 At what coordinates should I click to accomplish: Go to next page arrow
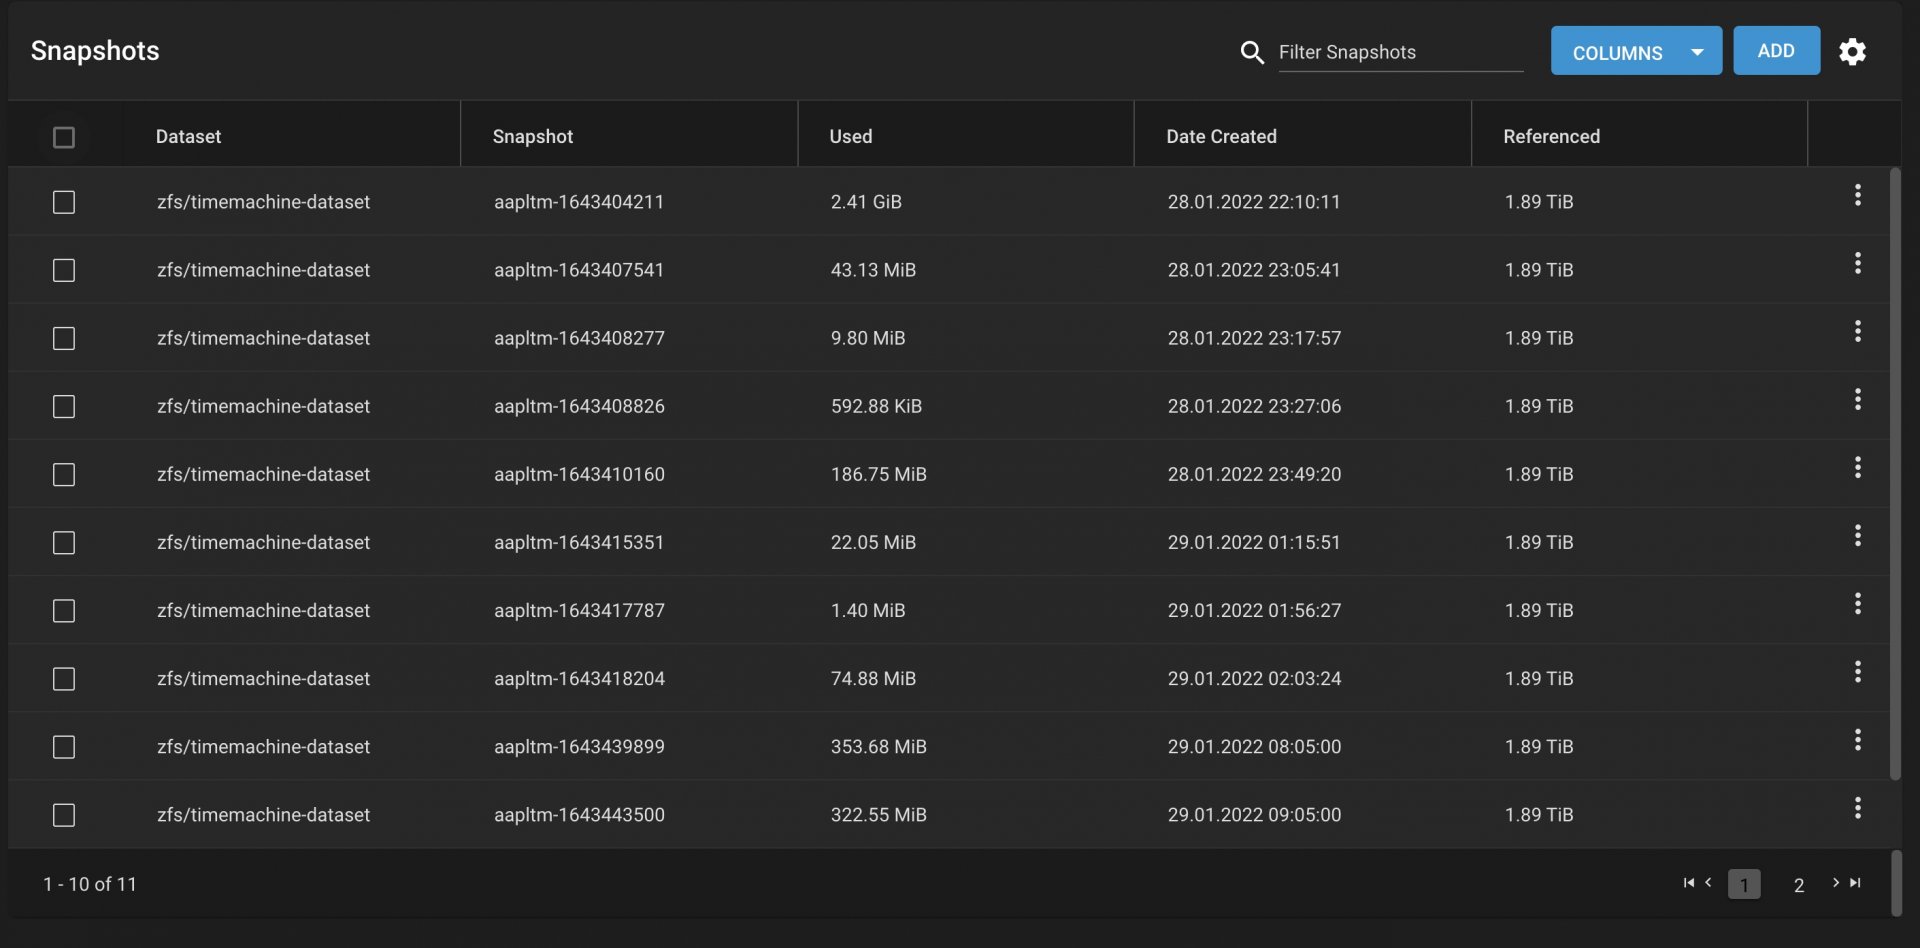1836,882
